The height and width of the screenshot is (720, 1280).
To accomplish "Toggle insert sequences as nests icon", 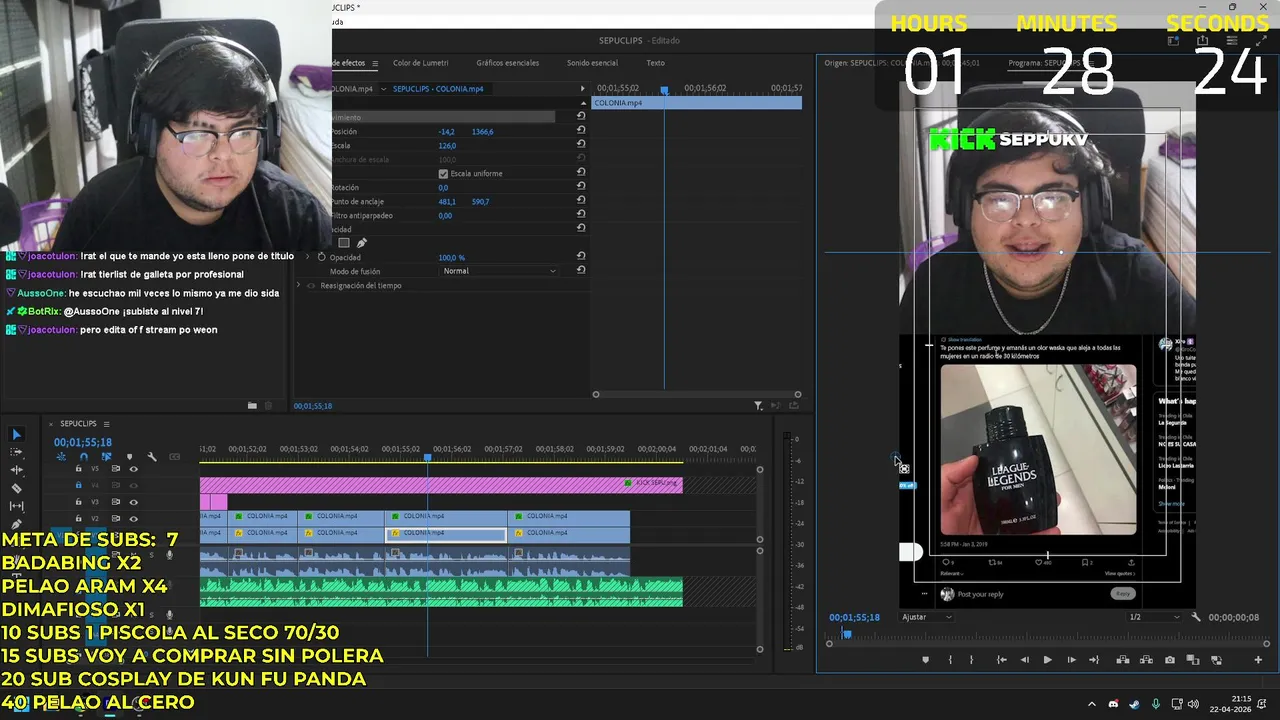I will [x=61, y=457].
